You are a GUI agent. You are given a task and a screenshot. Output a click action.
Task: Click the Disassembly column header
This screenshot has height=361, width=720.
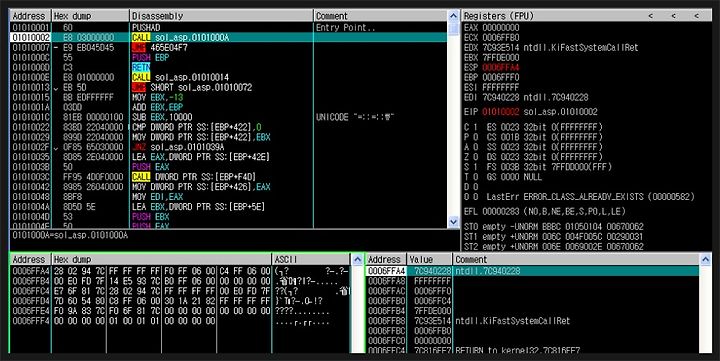click(x=221, y=16)
